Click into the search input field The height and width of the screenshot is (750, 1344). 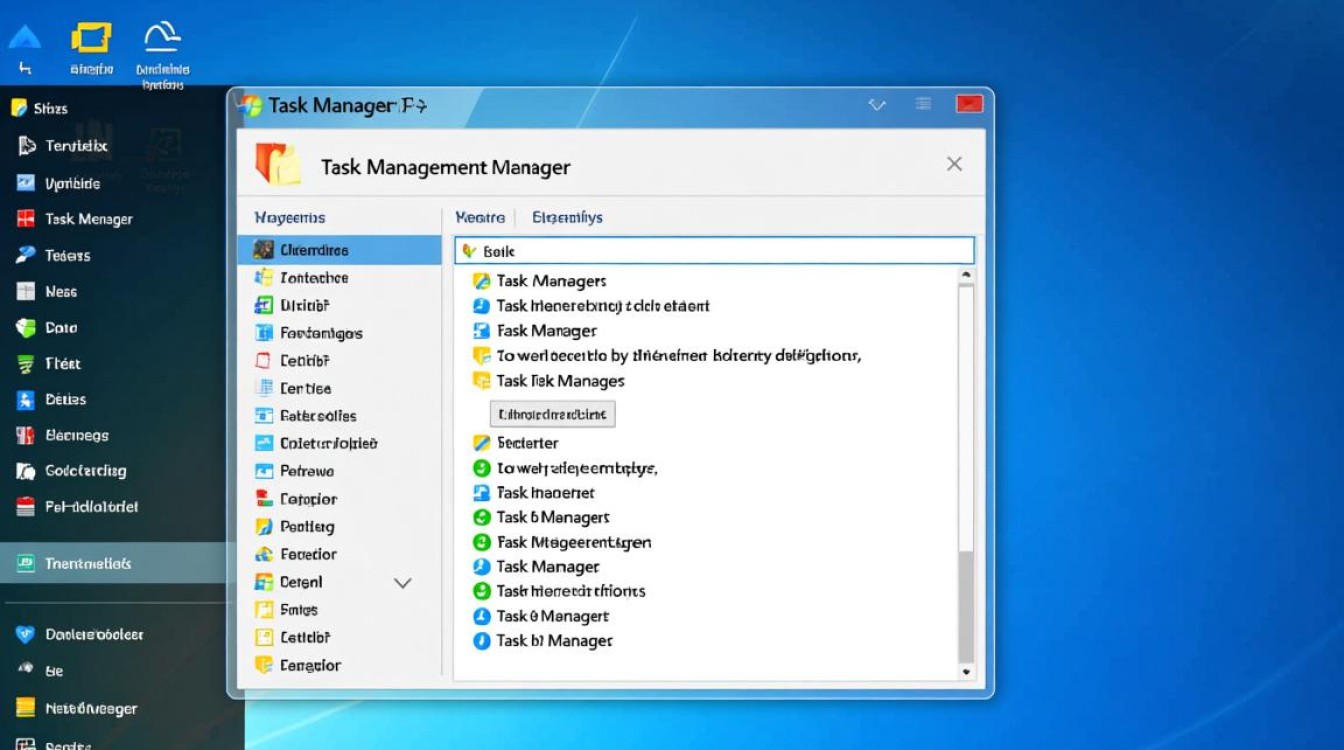(x=714, y=251)
